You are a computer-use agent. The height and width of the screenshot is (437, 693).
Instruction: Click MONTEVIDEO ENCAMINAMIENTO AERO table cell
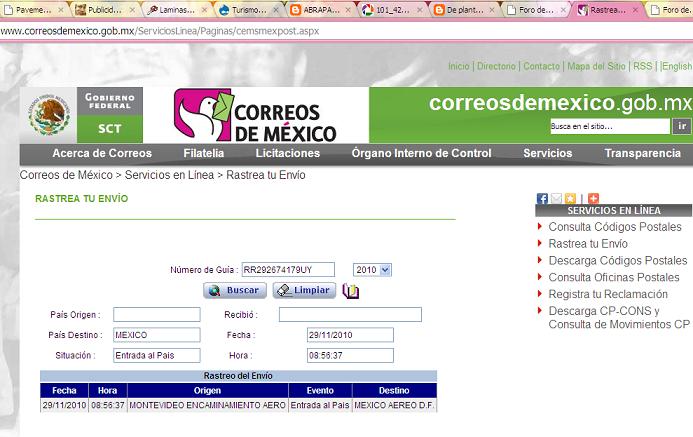(208, 405)
